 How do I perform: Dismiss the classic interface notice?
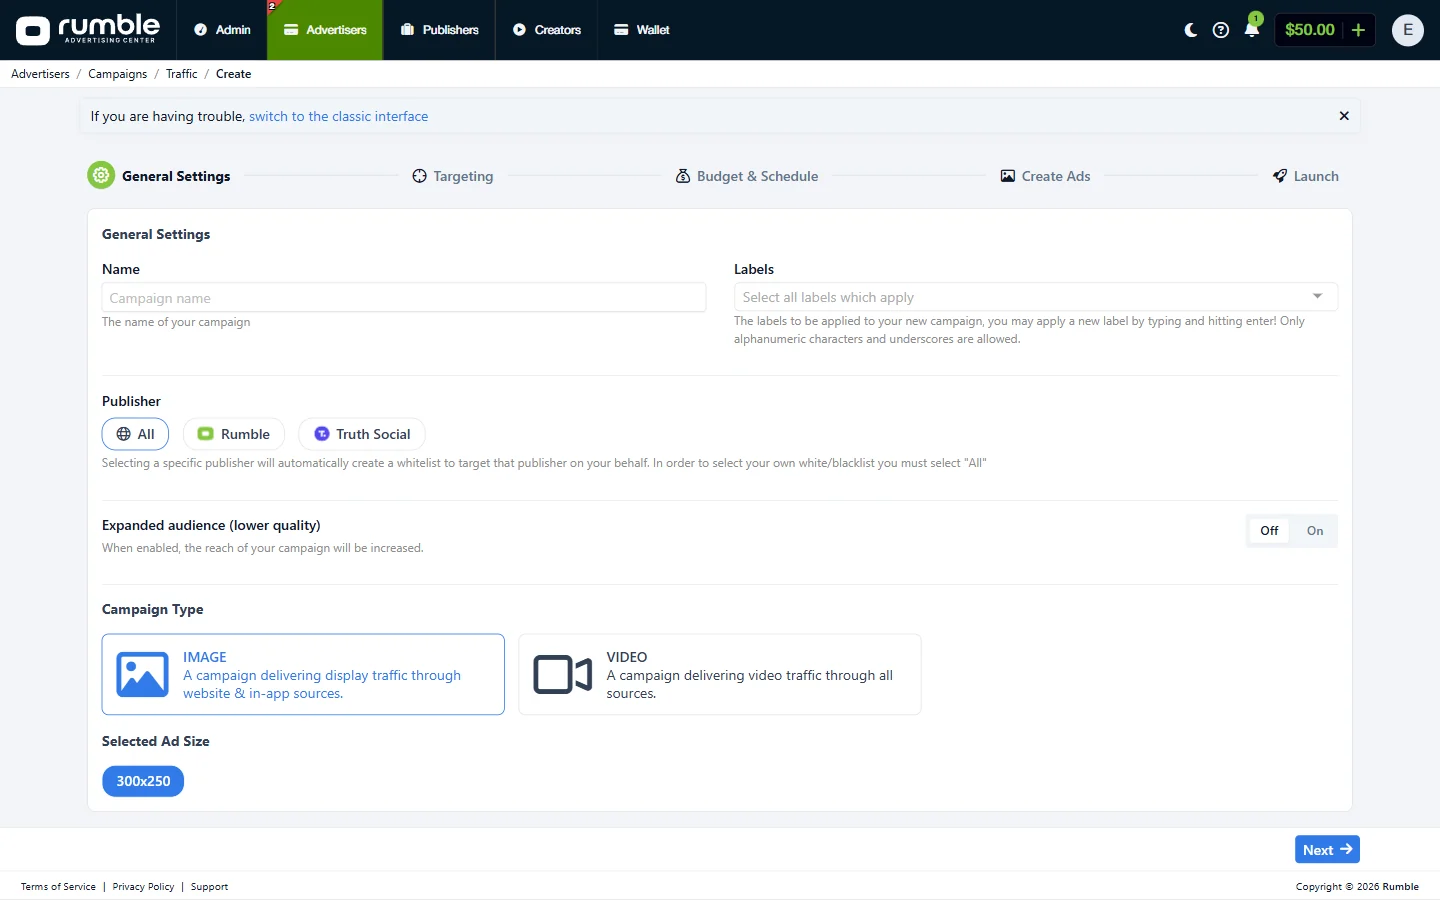point(1344,116)
